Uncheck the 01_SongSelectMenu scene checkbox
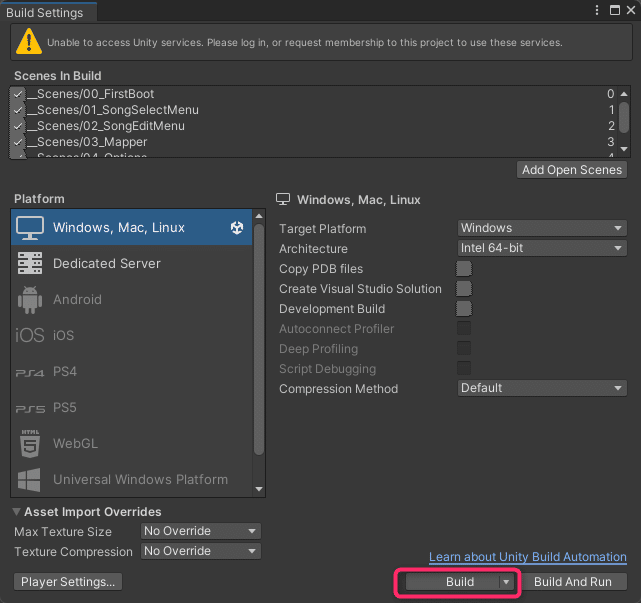This screenshot has height=603, width=641. pyautogui.click(x=18, y=110)
